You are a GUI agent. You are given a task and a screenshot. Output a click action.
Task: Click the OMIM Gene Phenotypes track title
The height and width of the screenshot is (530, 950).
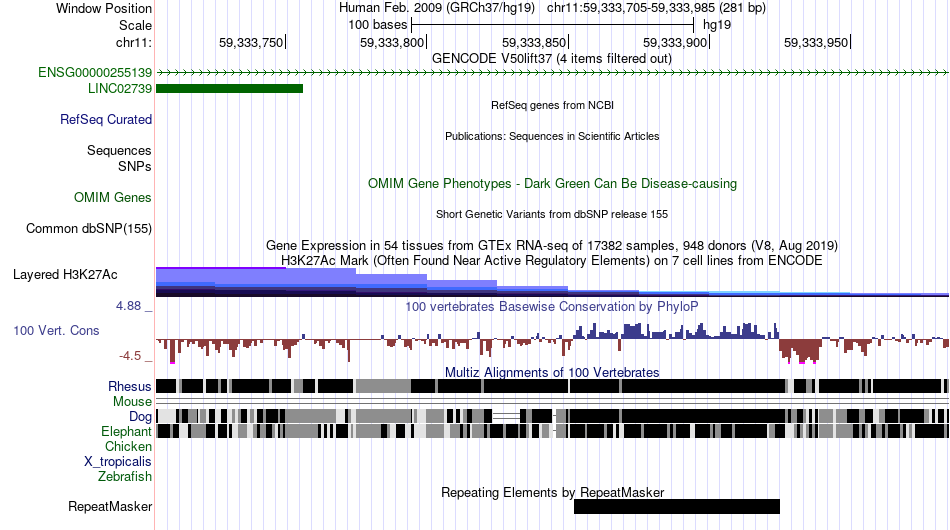click(552, 184)
